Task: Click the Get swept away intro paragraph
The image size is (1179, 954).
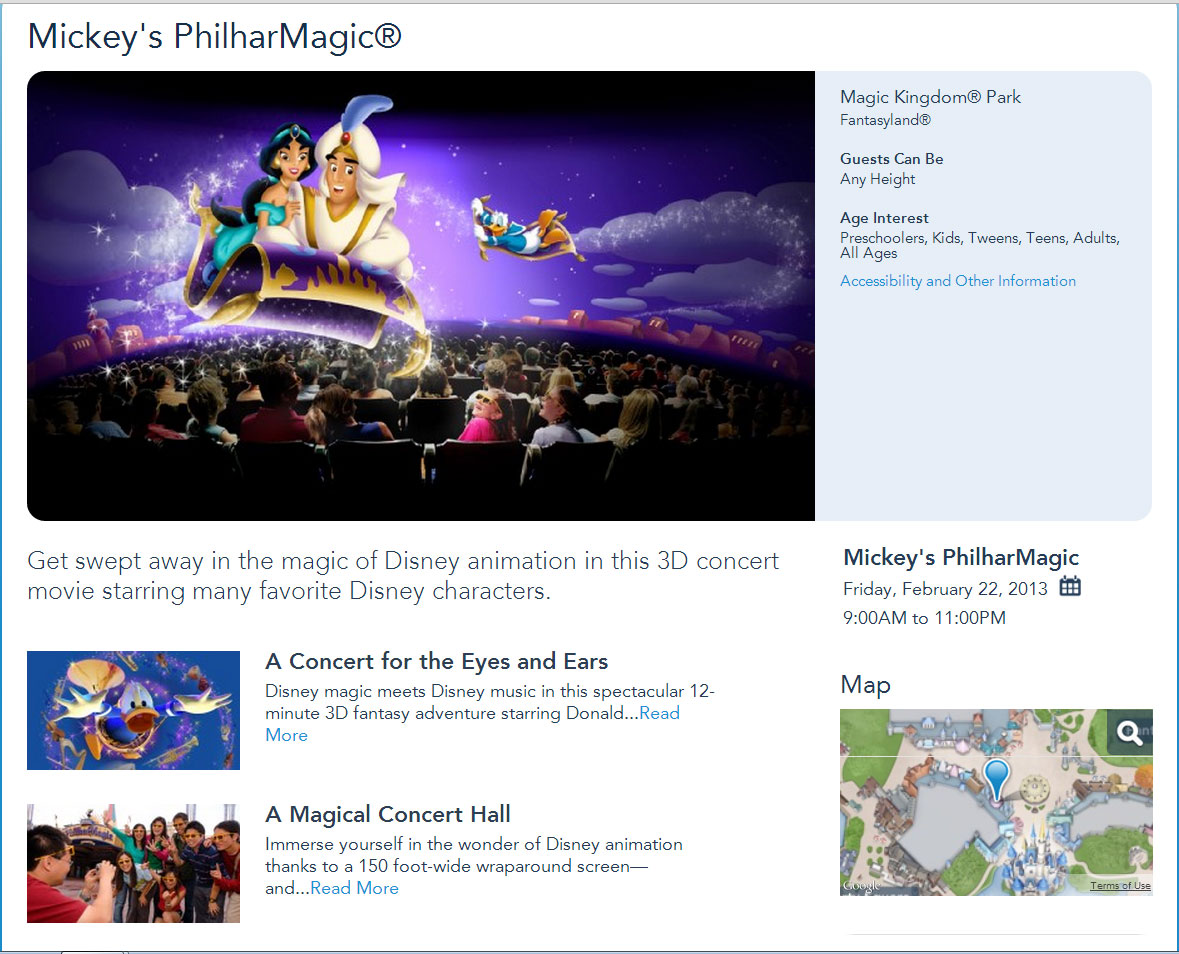Action: pos(403,576)
